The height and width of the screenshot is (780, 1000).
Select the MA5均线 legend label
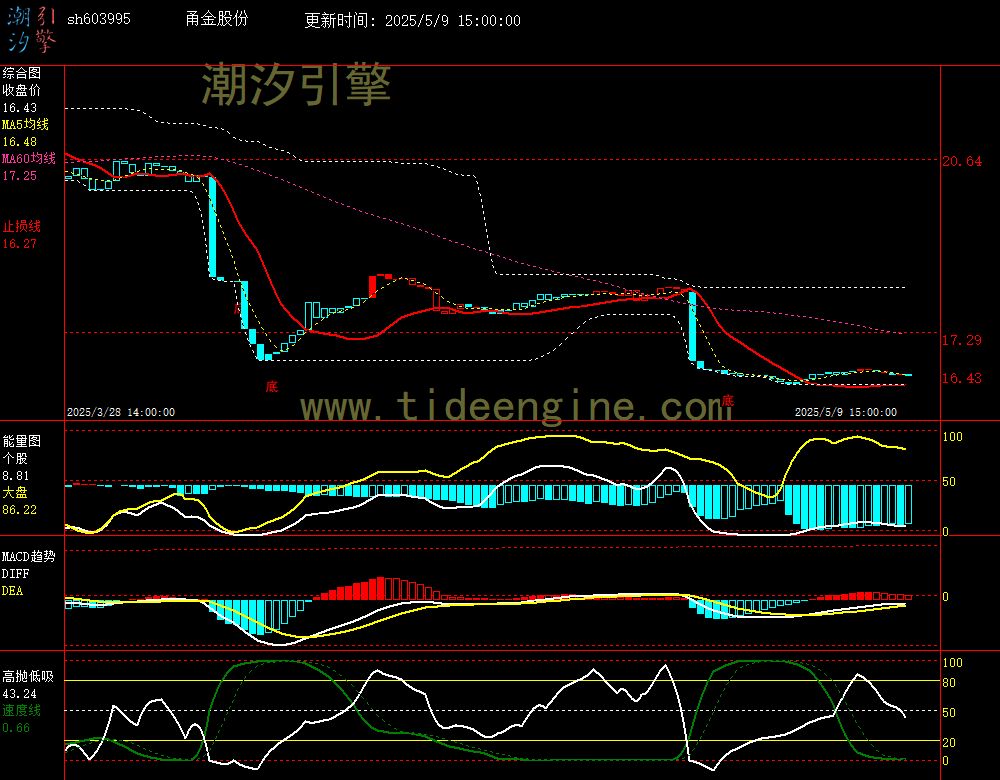[26, 124]
